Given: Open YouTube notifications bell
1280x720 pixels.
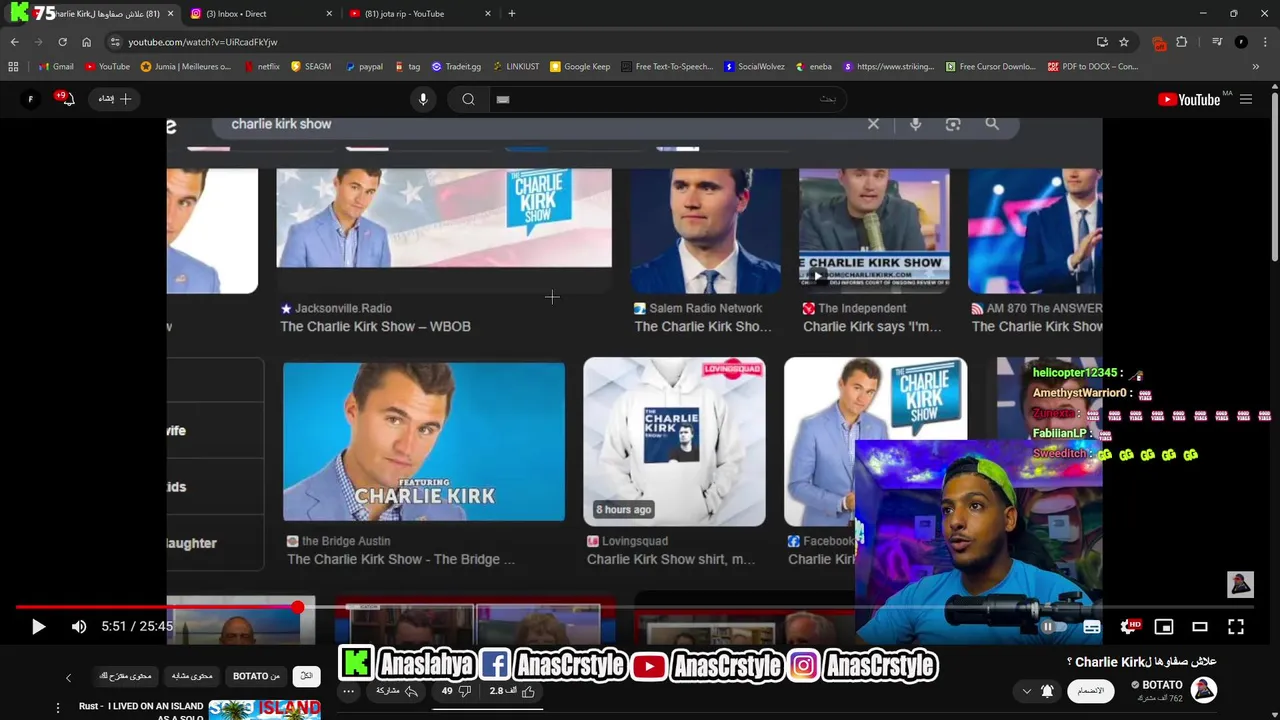Looking at the screenshot, I should point(66,99).
